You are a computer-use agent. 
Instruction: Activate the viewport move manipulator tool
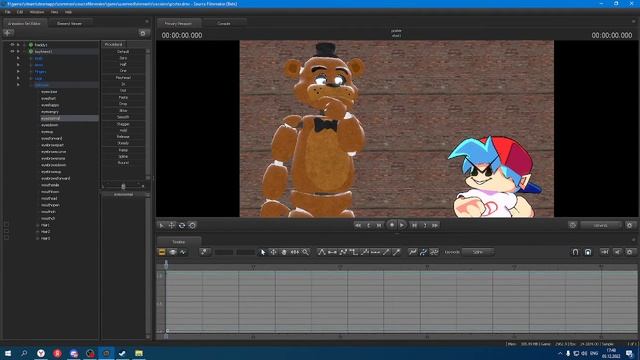[x=172, y=225]
